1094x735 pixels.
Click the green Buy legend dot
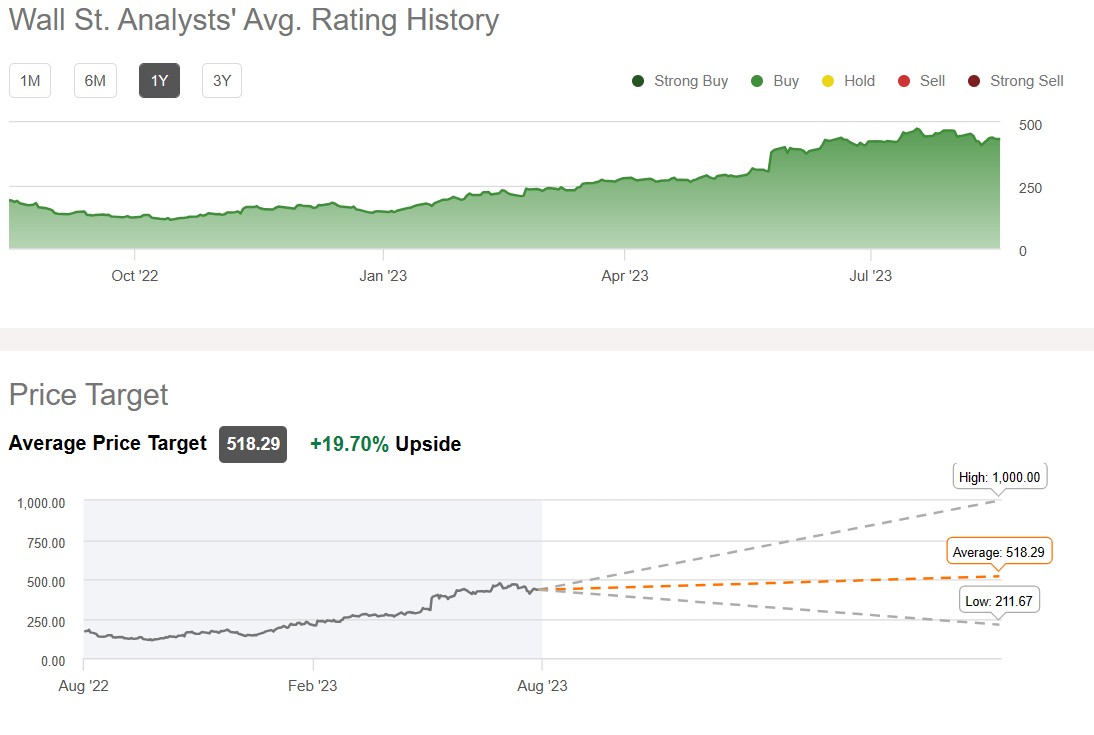coord(757,81)
